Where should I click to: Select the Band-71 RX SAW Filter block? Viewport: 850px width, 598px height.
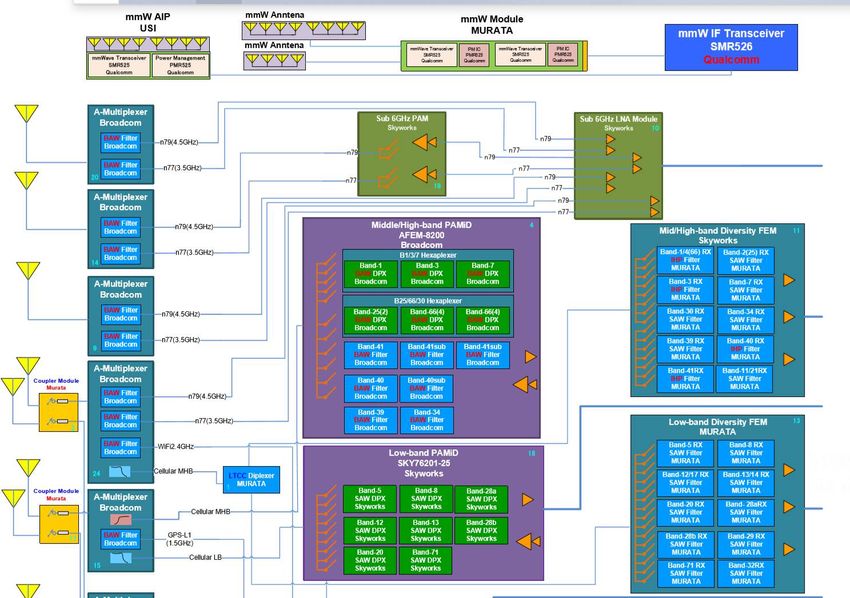tap(686, 574)
